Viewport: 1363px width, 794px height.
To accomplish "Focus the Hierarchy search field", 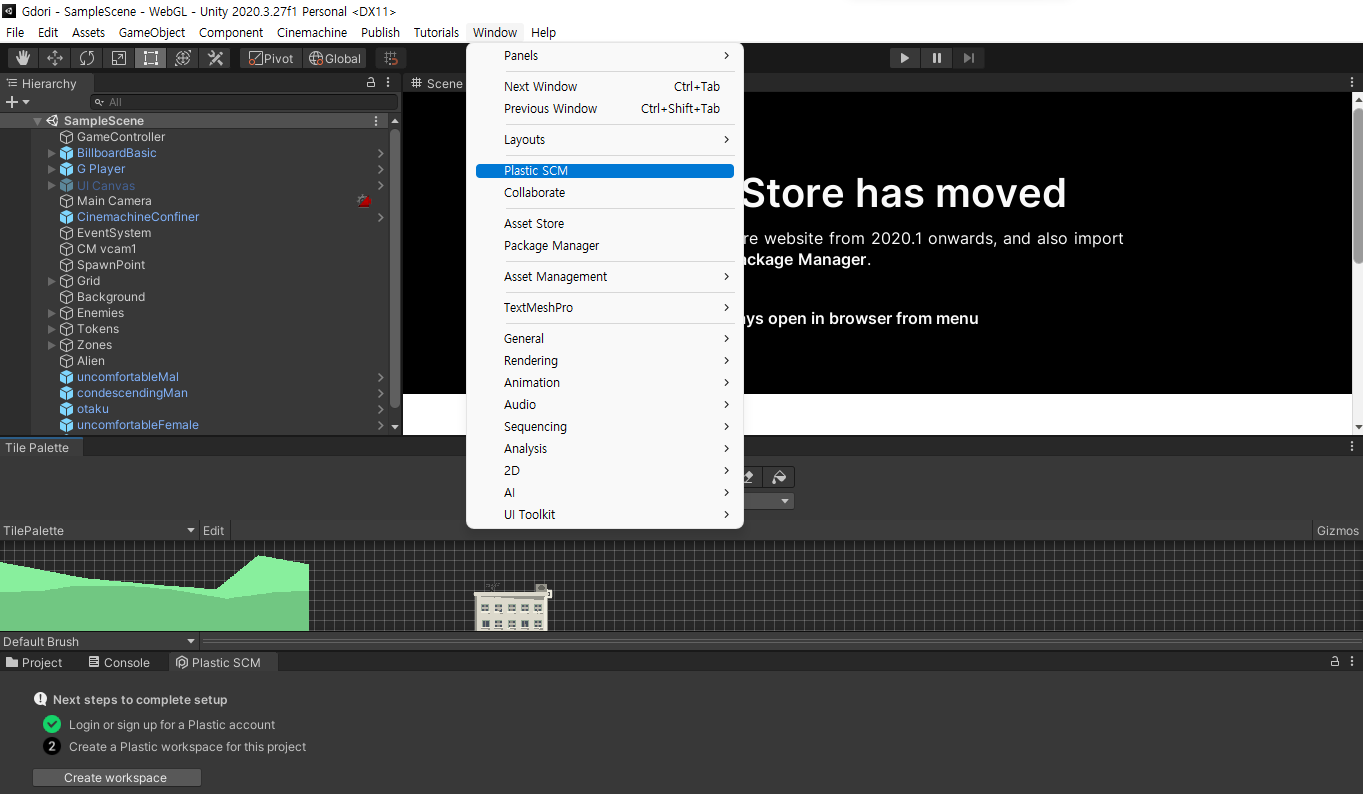I will click(244, 102).
